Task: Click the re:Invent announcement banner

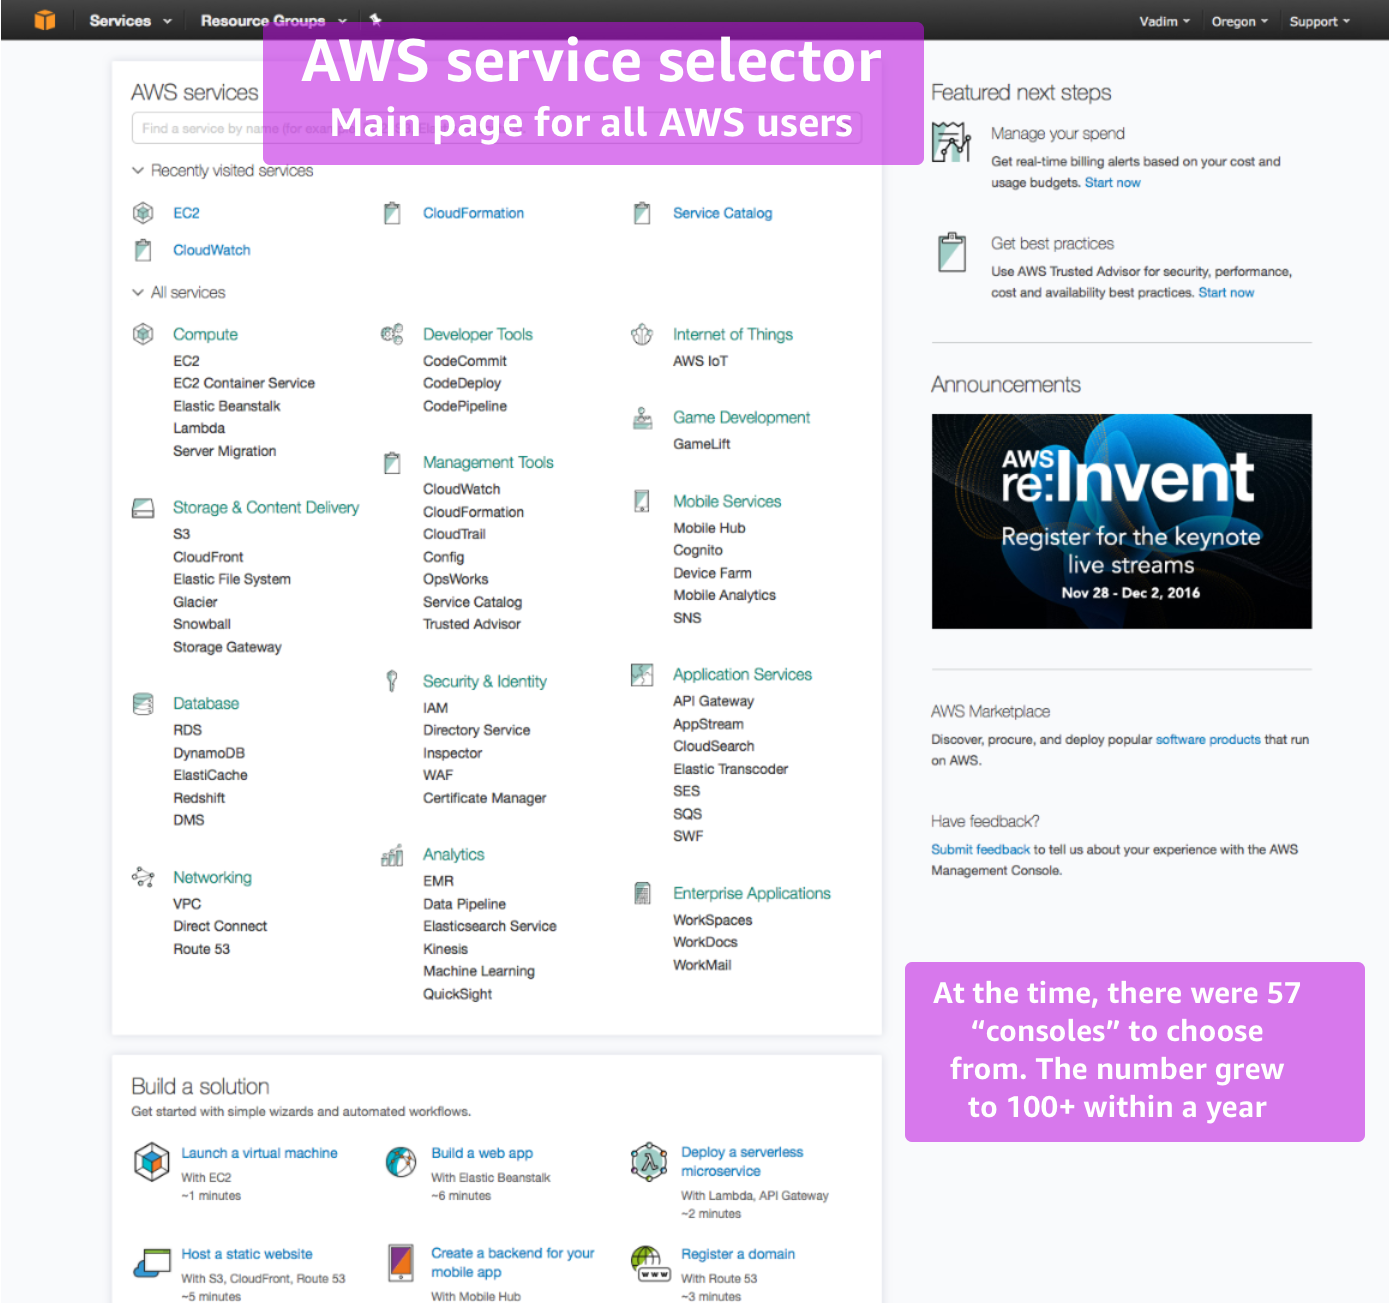Action: pos(1122,521)
